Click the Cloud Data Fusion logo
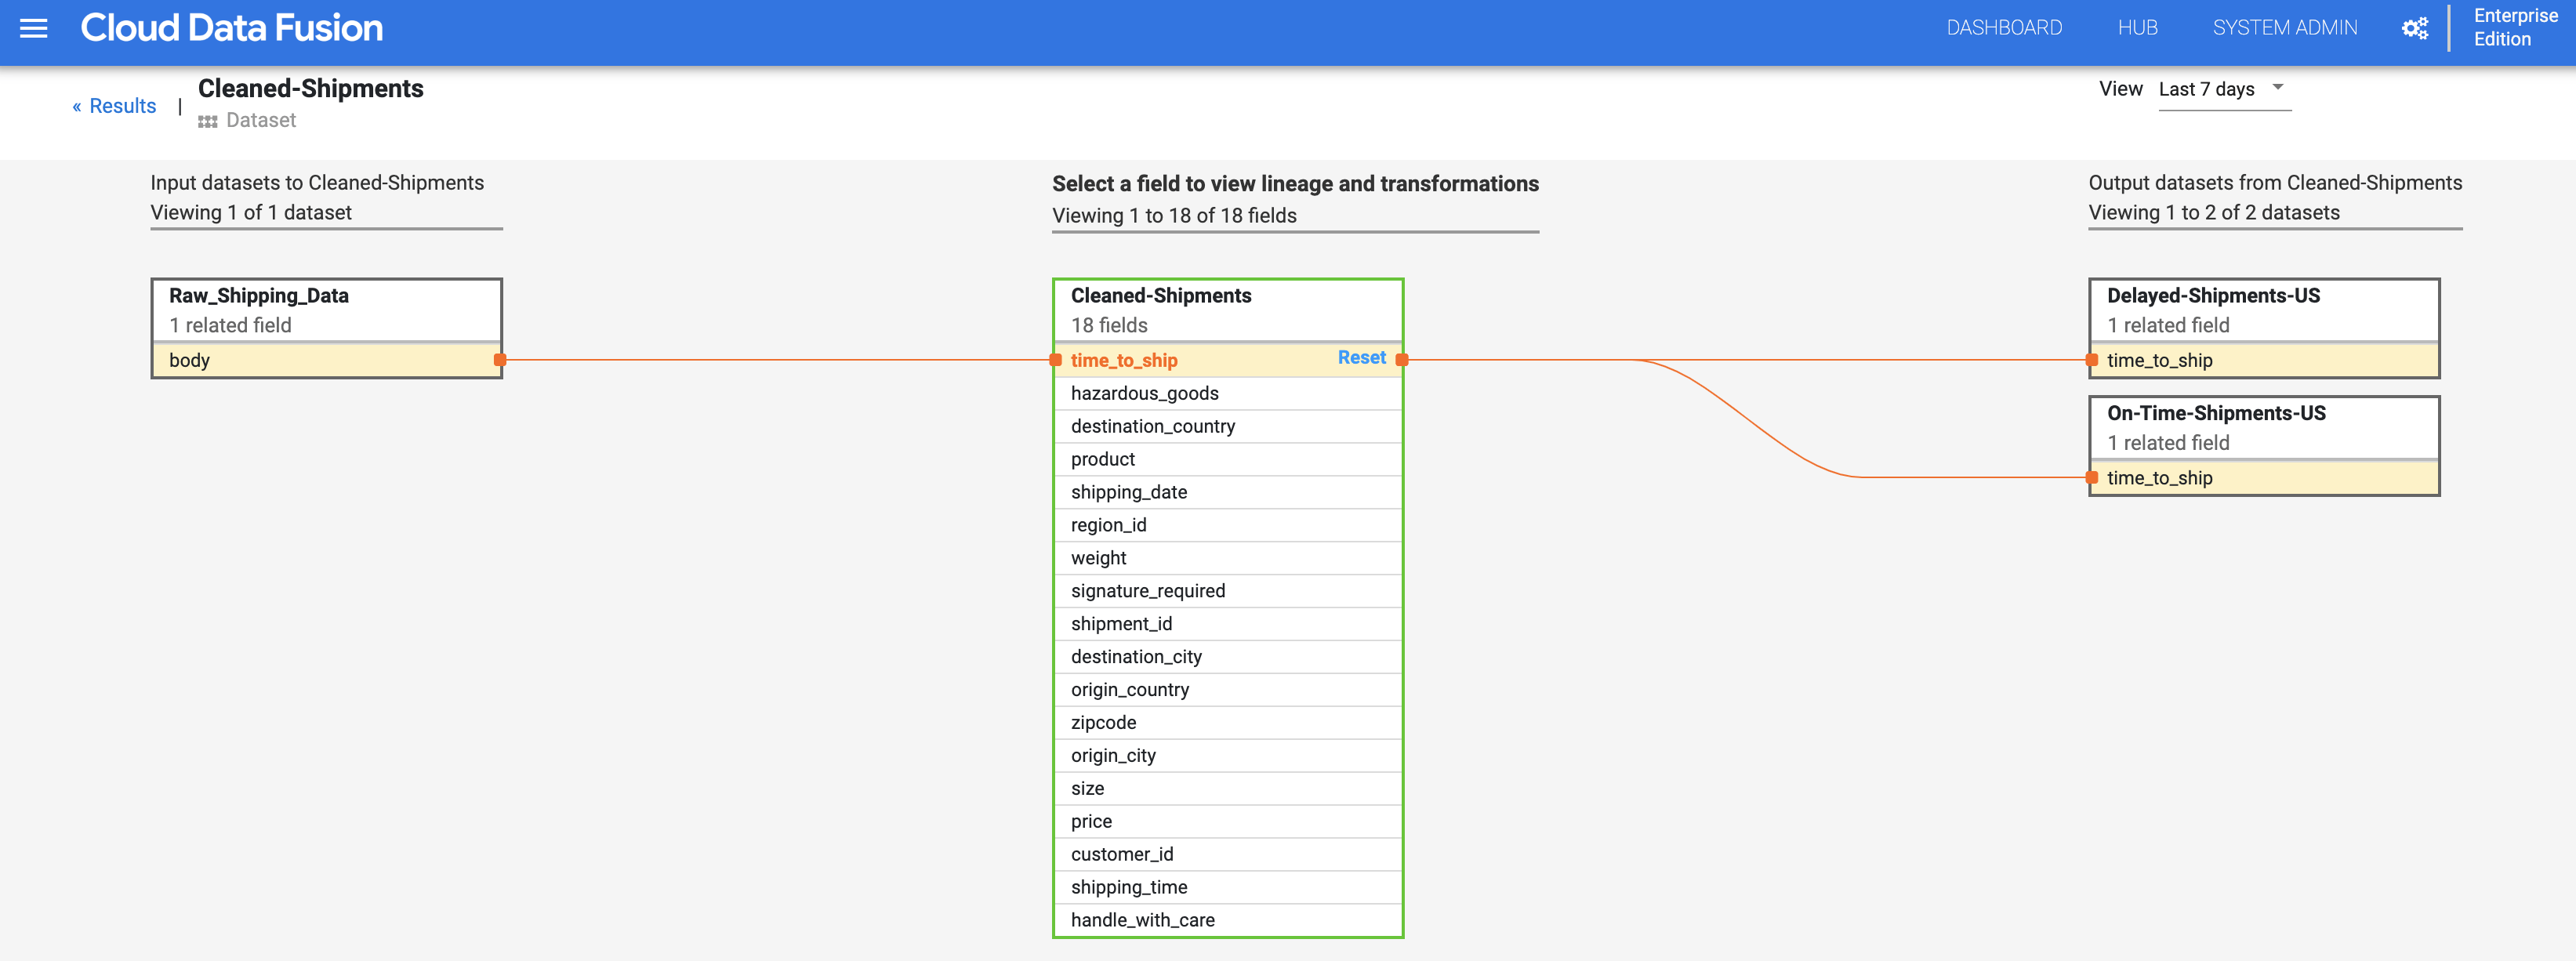Image resolution: width=2576 pixels, height=961 pixels. 232,28
